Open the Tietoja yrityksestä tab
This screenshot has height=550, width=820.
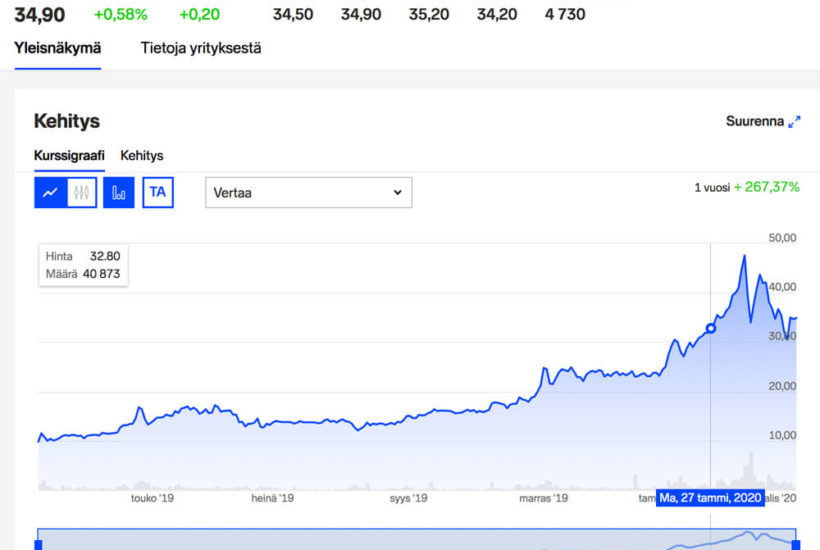[201, 48]
